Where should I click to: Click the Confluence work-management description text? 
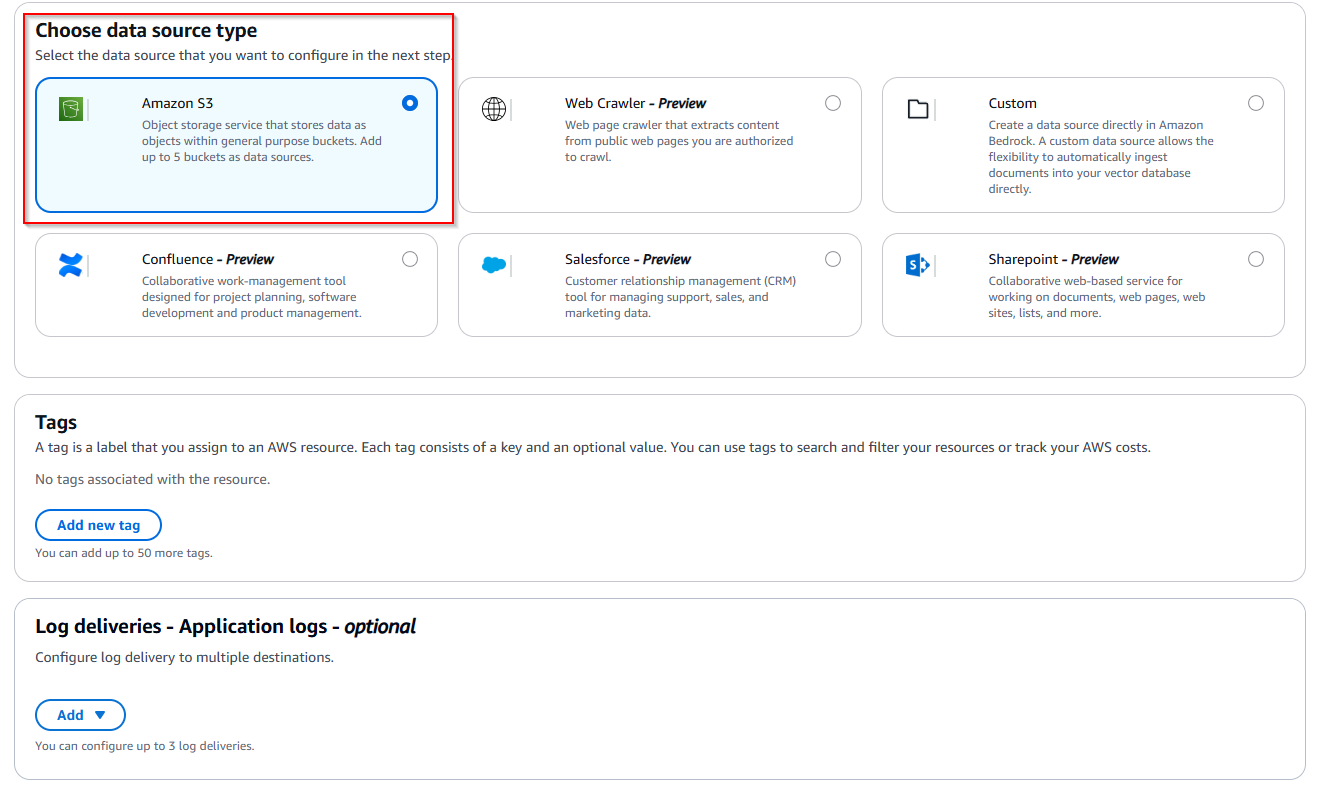click(251, 297)
